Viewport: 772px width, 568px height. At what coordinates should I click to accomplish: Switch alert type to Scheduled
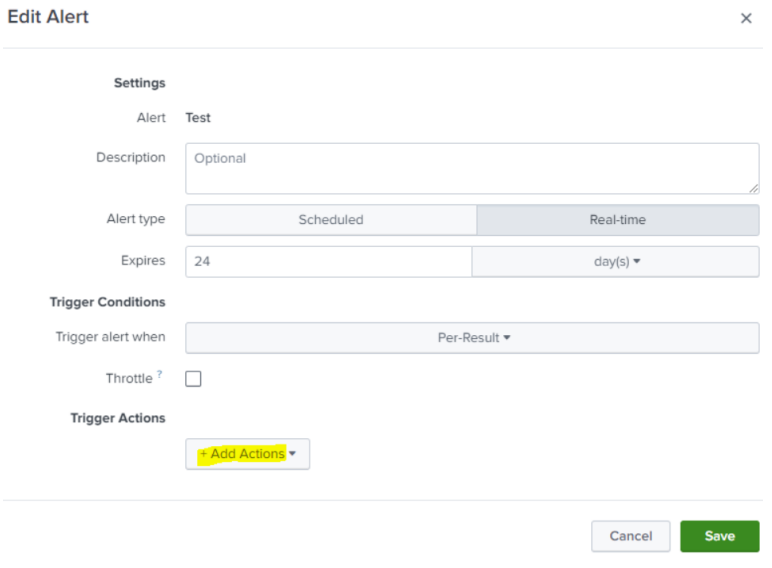click(331, 220)
